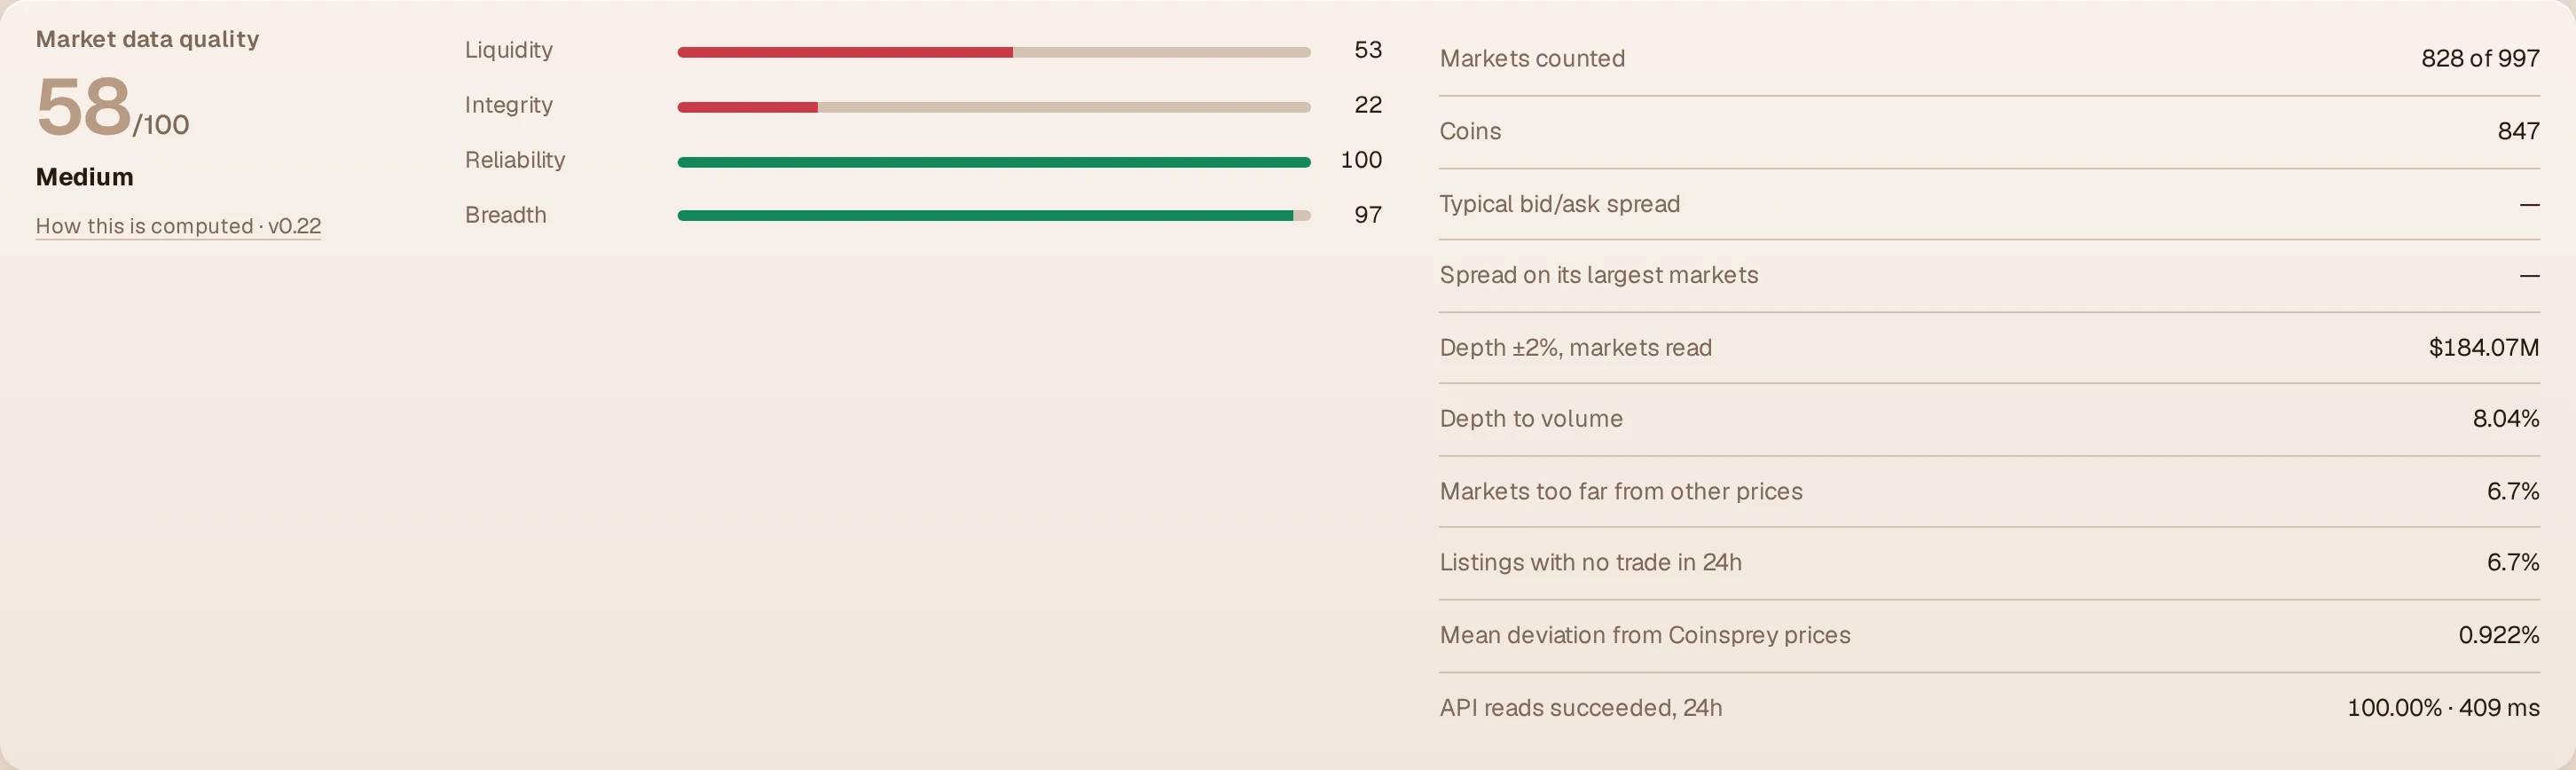Click the '$184.07M' depth value
Image resolution: width=2576 pixels, height=770 pixels.
[2484, 348]
